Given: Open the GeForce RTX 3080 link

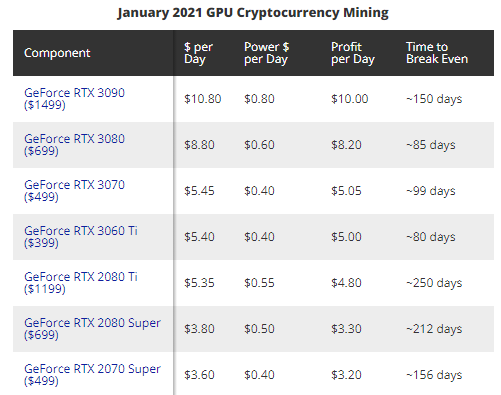Looking at the screenshot, I should coord(74,145).
